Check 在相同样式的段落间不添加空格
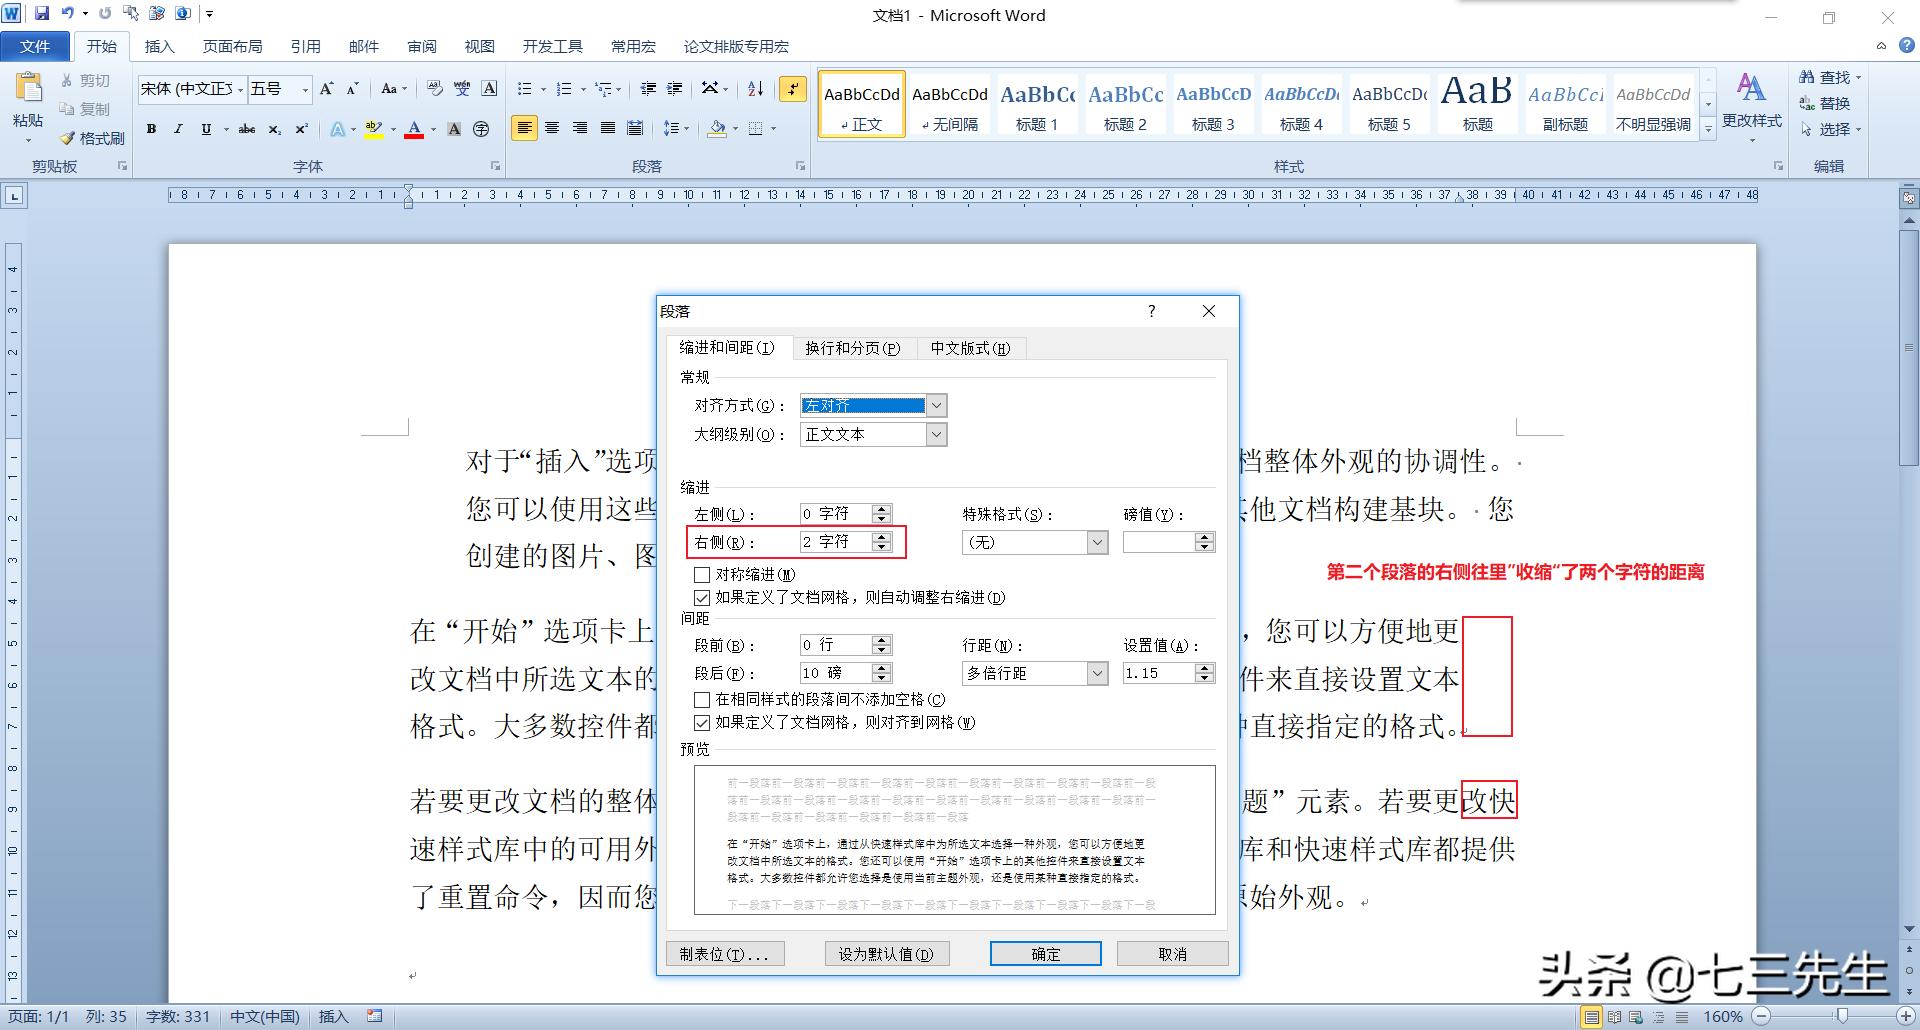1920x1030 pixels. (x=703, y=700)
